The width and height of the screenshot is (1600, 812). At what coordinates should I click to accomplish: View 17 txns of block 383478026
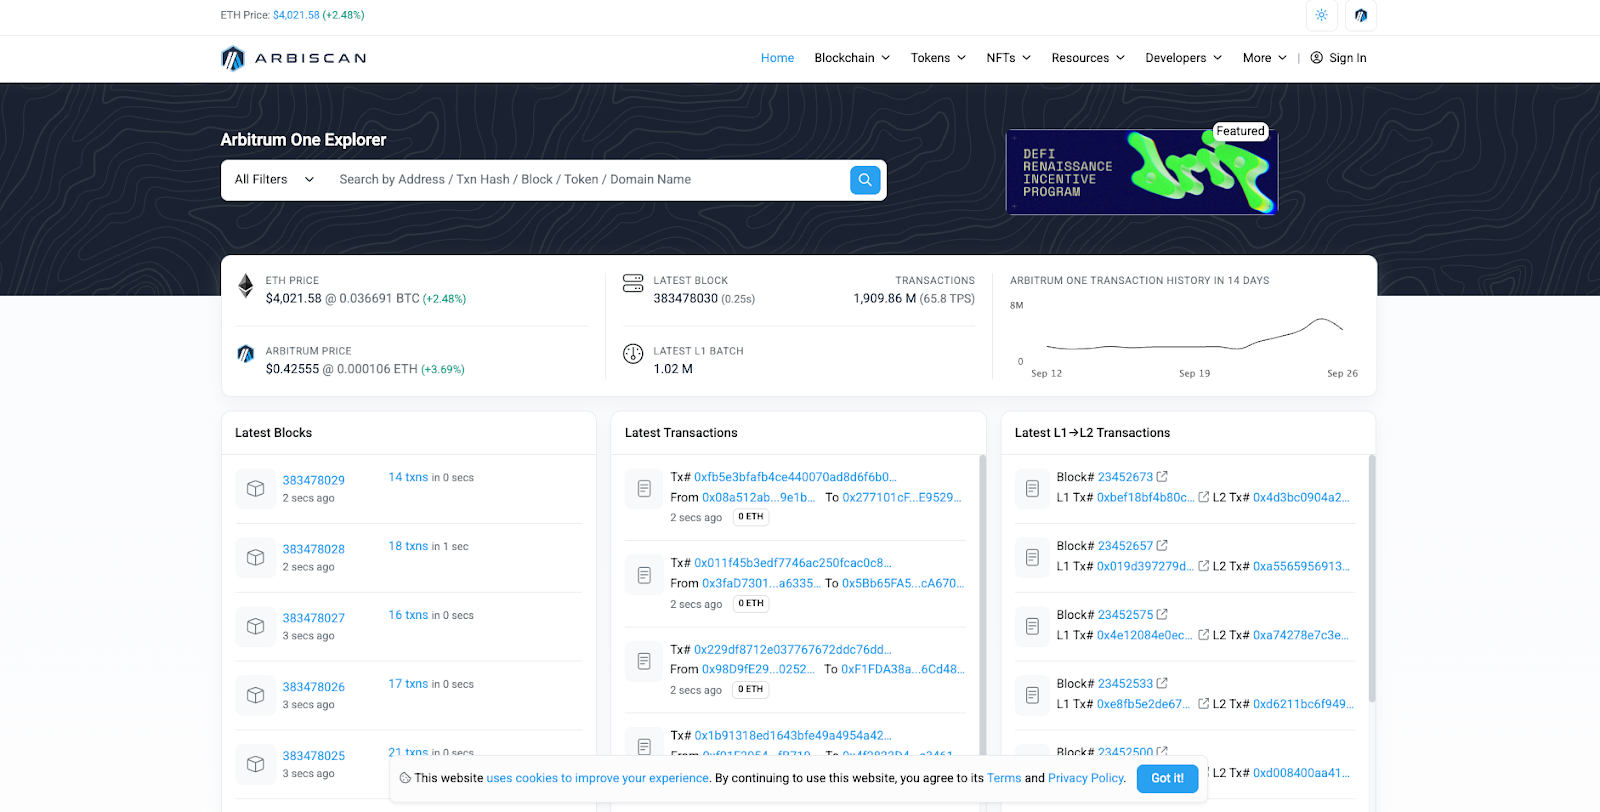[x=408, y=684]
